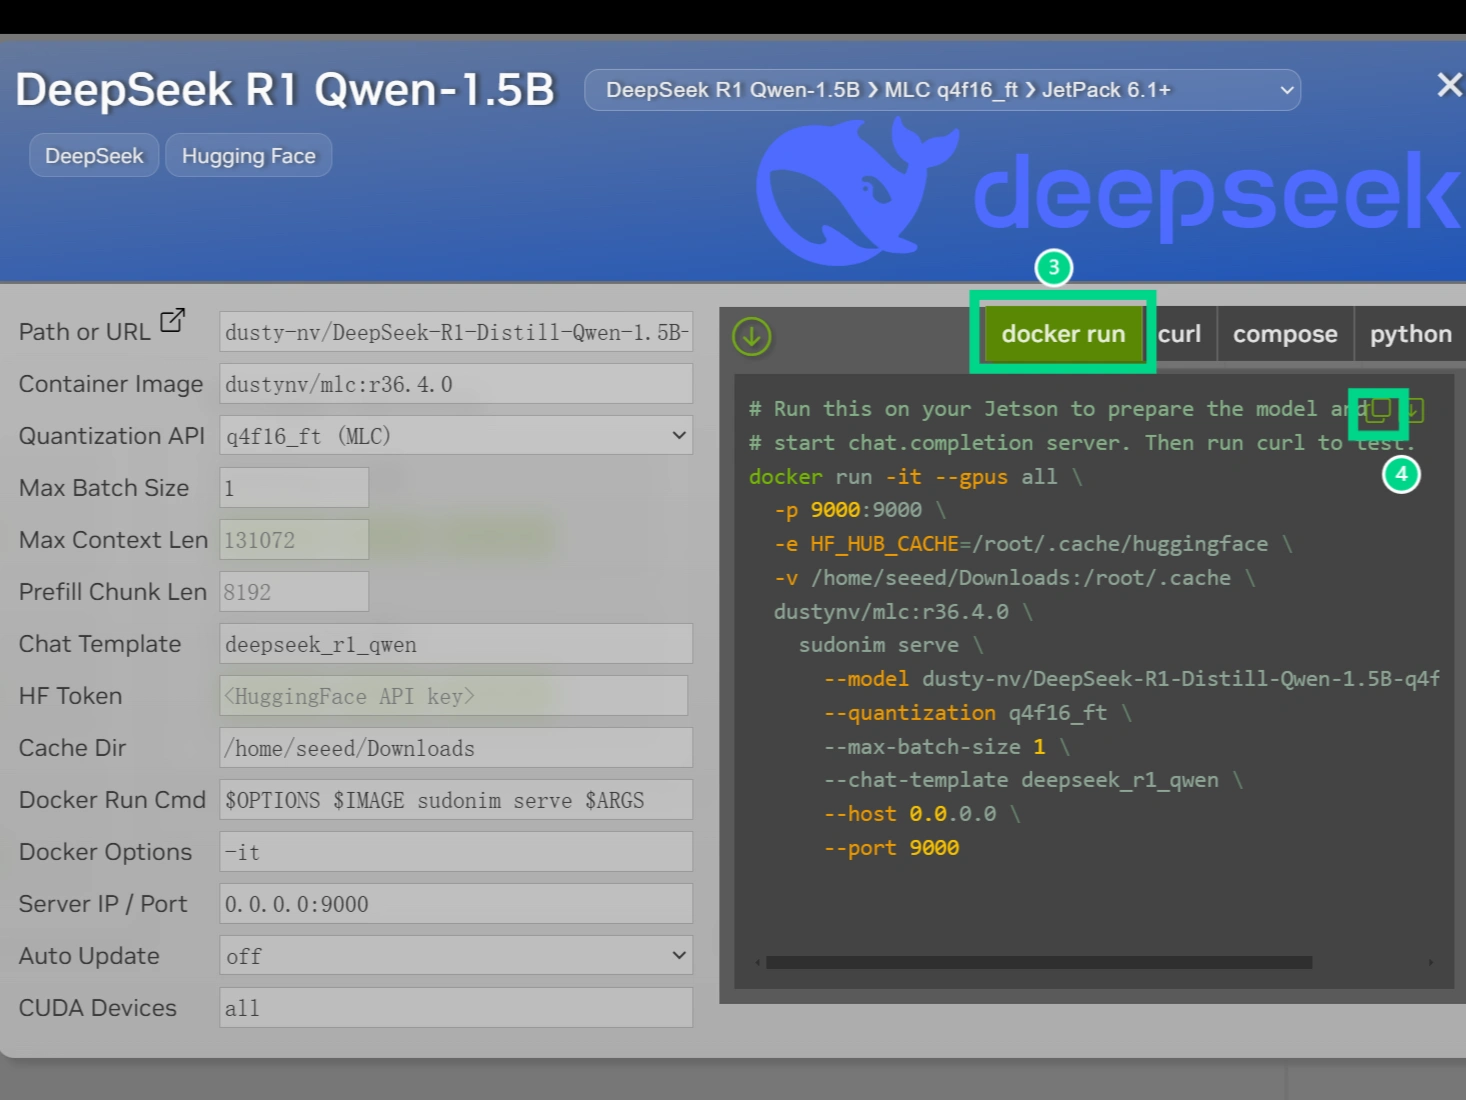Click the green download-all scripts icon

click(x=752, y=336)
